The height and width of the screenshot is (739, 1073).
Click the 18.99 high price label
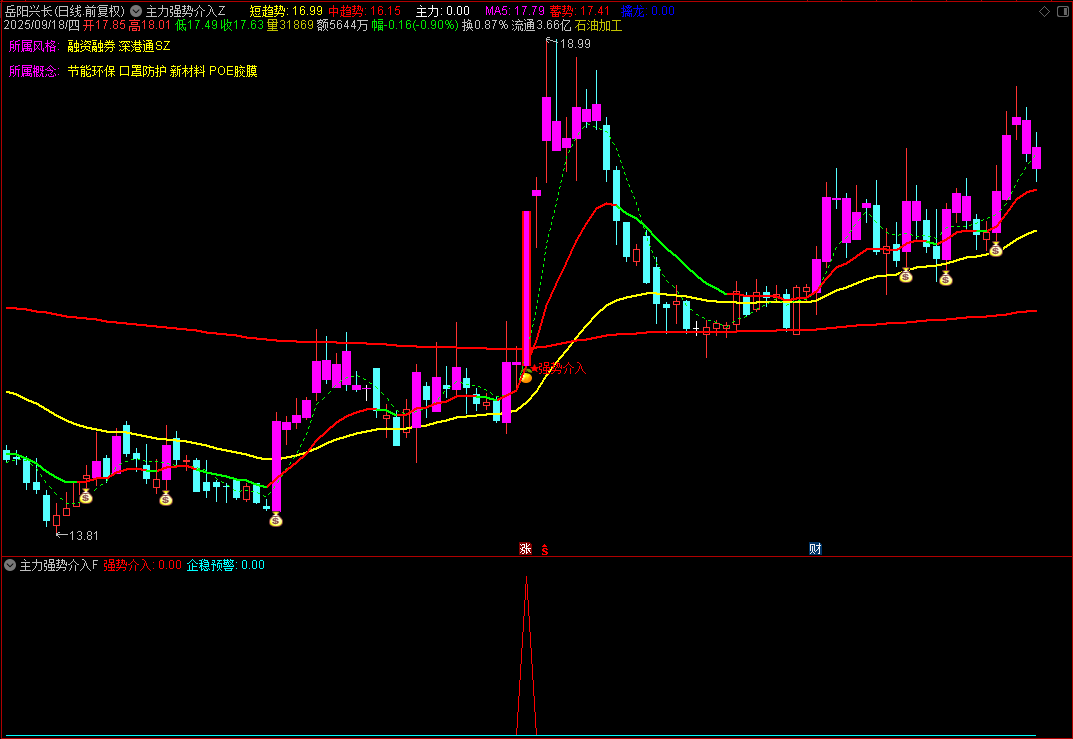[x=575, y=44]
